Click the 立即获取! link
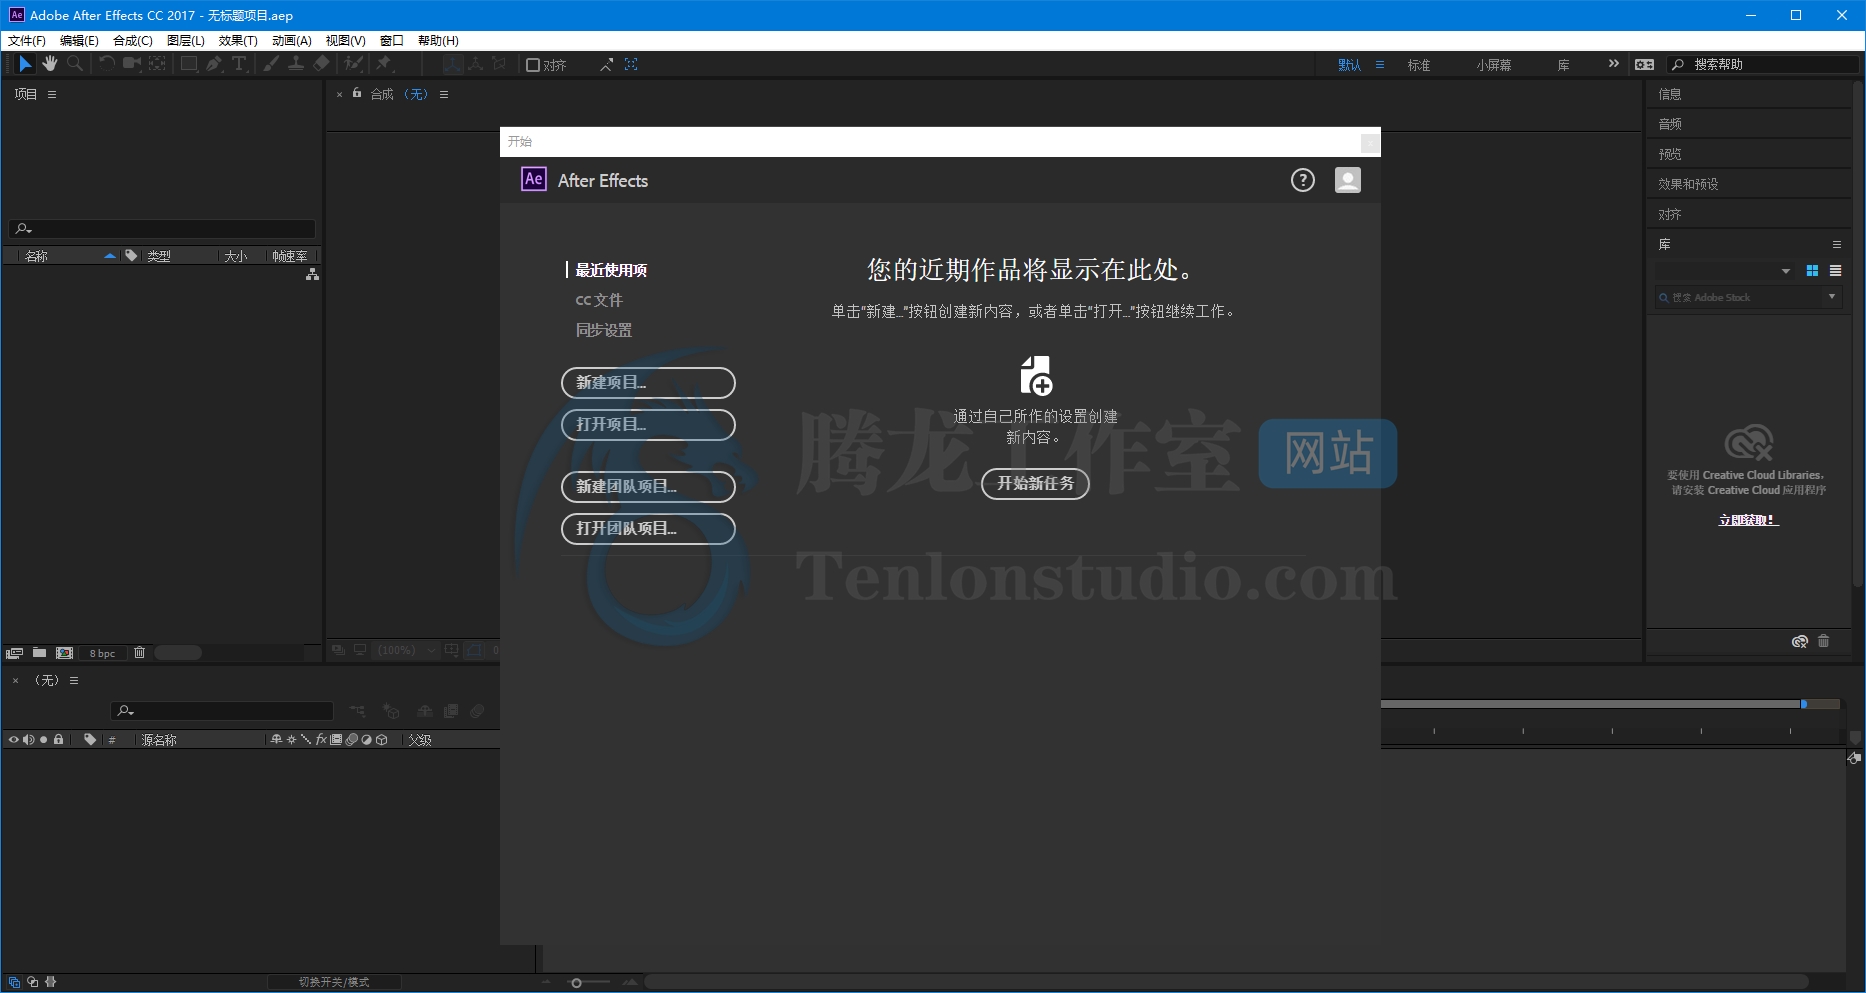 click(1748, 520)
